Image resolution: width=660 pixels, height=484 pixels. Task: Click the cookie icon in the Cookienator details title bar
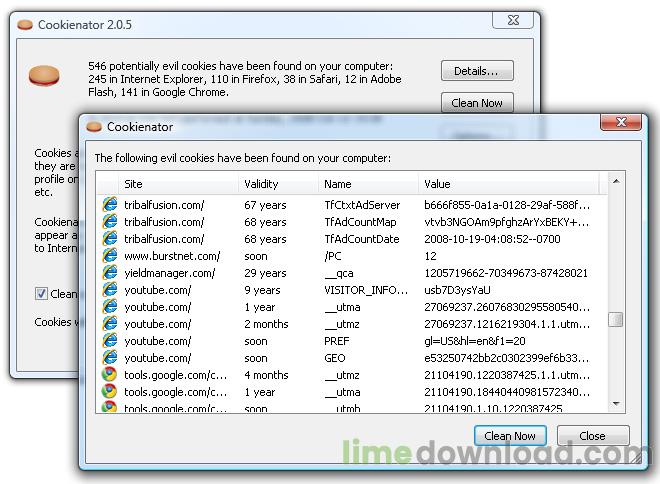(94, 126)
